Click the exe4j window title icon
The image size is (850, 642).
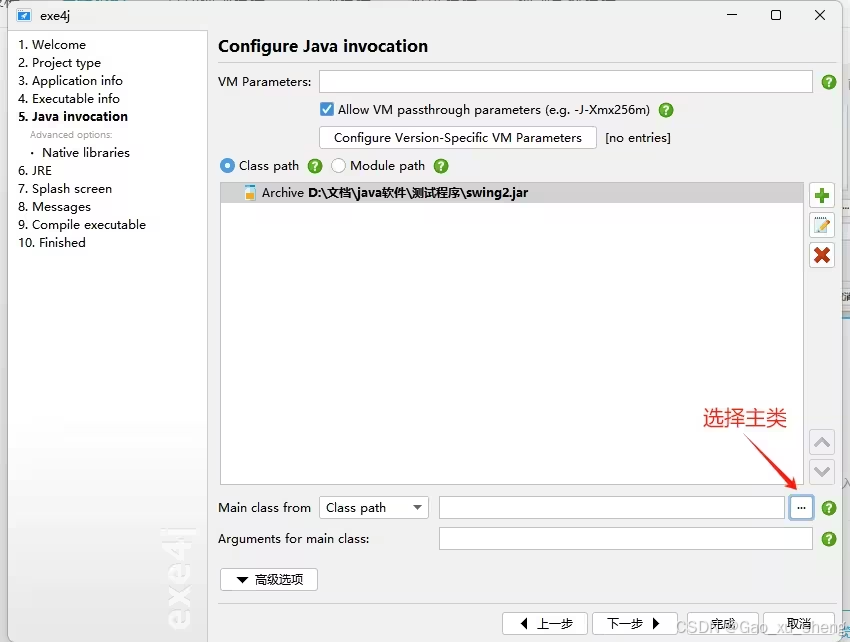pos(24,15)
